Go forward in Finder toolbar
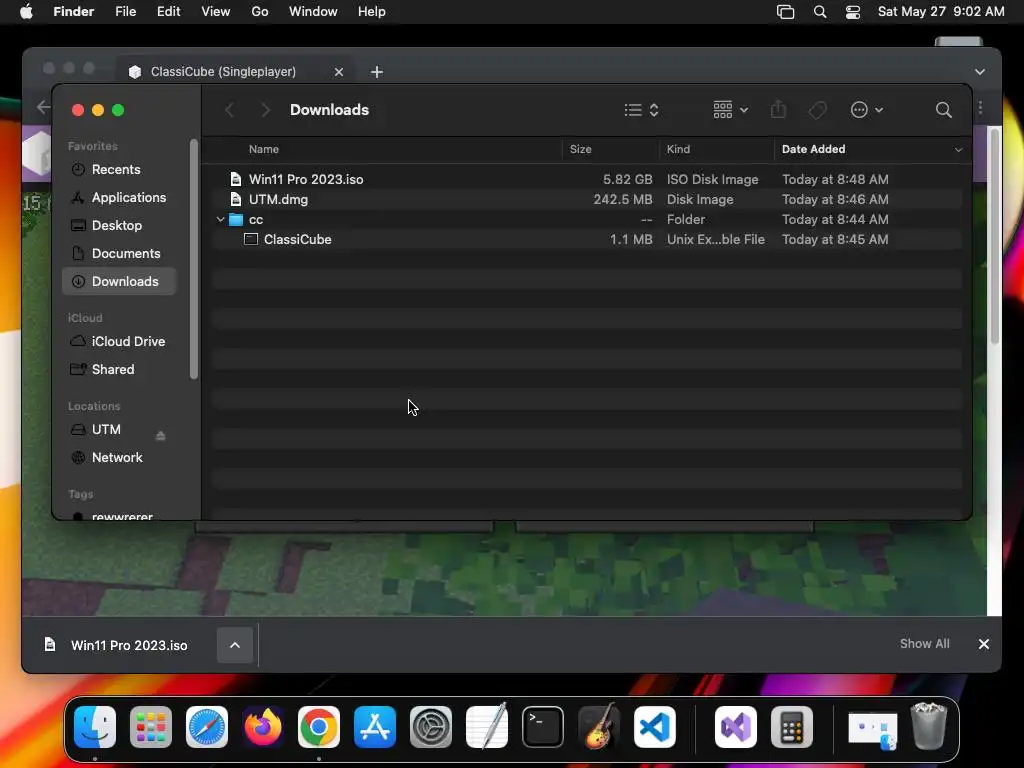Viewport: 1024px width, 768px height. [x=265, y=110]
